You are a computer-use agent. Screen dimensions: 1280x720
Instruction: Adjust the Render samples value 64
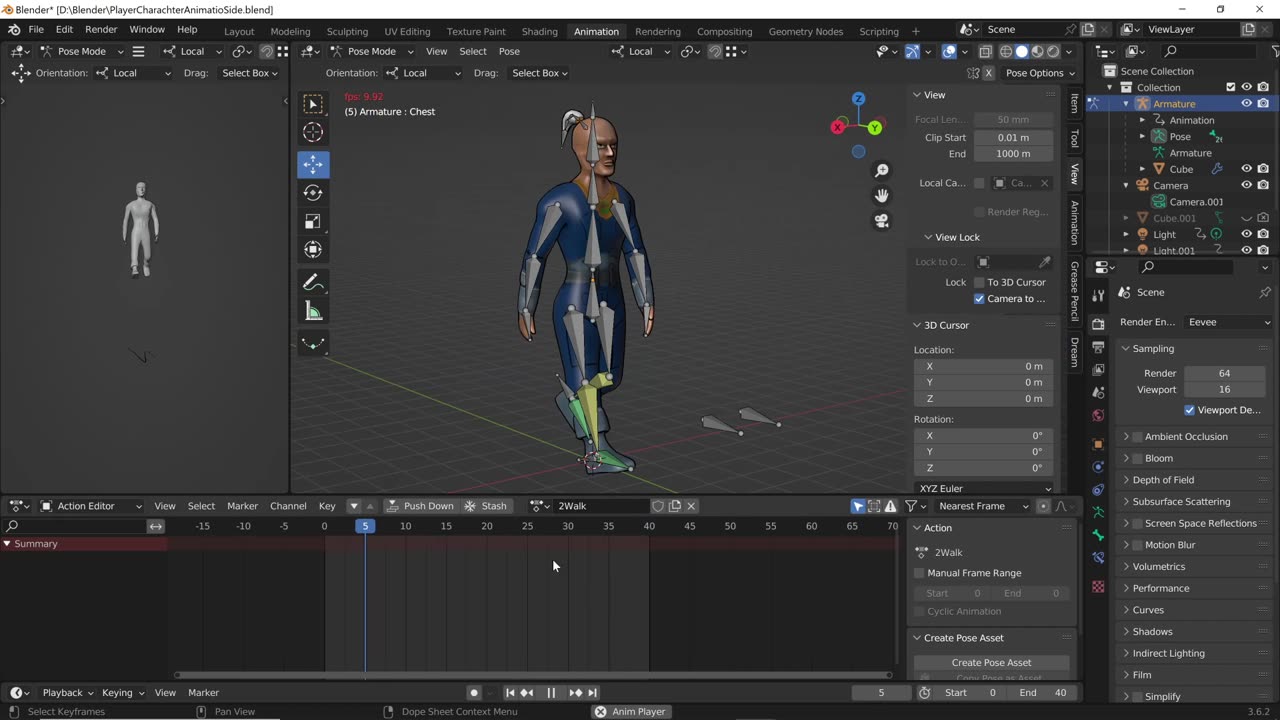point(1224,373)
